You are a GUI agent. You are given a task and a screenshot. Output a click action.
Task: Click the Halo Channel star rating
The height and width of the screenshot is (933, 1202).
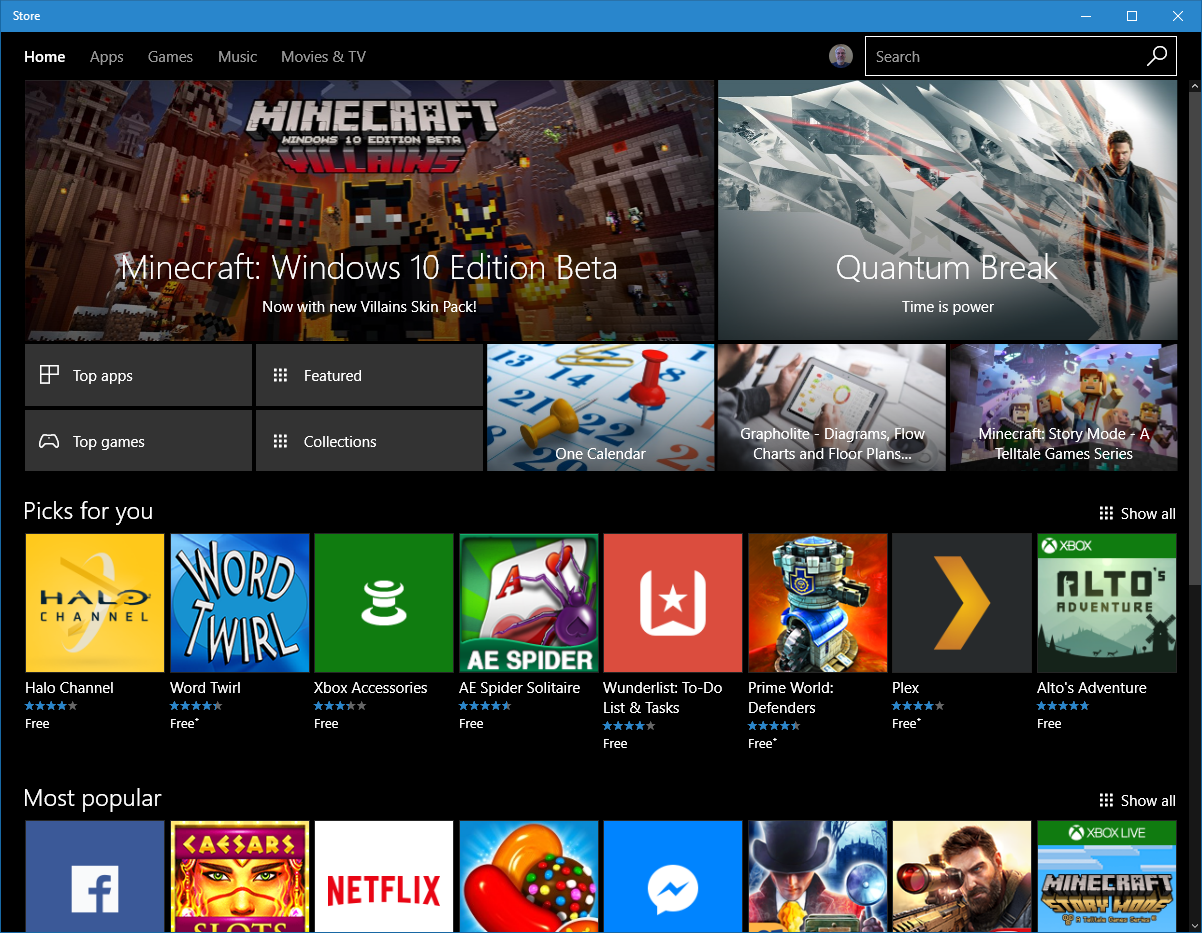pos(51,706)
